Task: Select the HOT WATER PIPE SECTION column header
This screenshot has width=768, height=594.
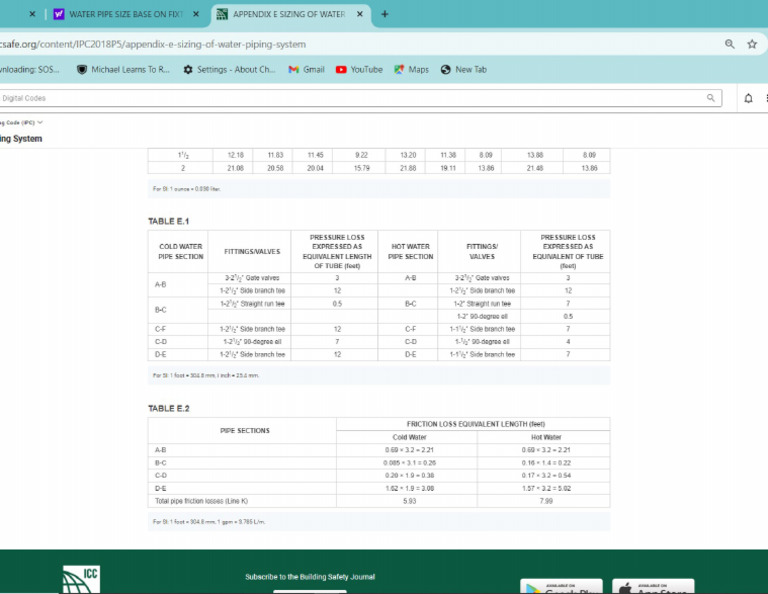Action: [410, 251]
